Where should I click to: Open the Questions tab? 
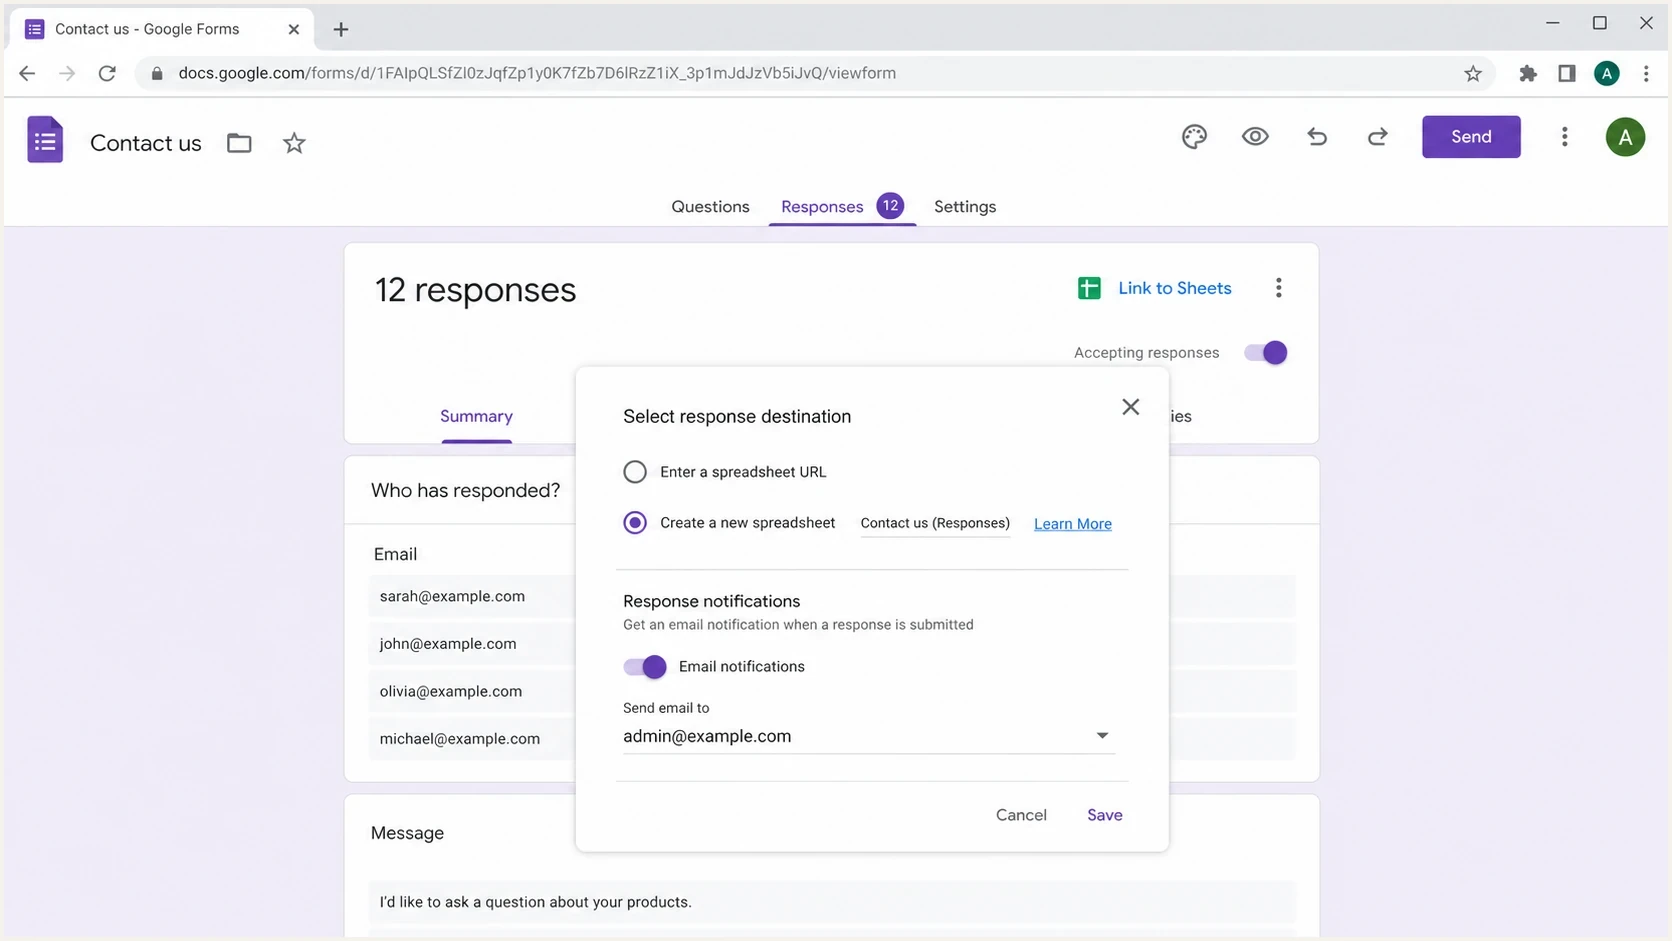click(710, 207)
